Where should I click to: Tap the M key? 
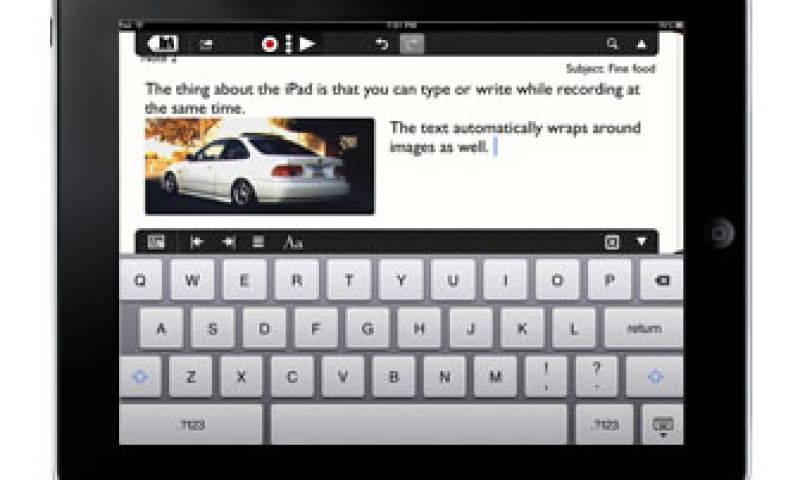[x=495, y=377]
